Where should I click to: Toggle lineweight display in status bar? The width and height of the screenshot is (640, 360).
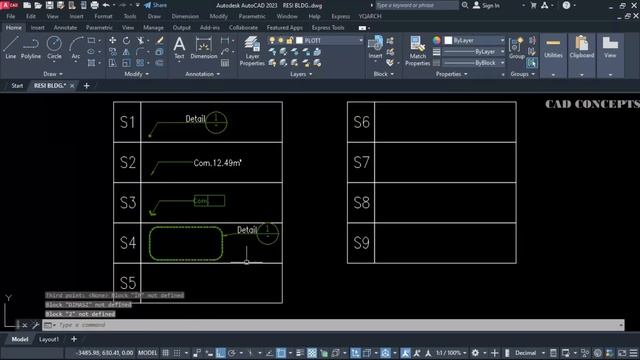pos(300,353)
